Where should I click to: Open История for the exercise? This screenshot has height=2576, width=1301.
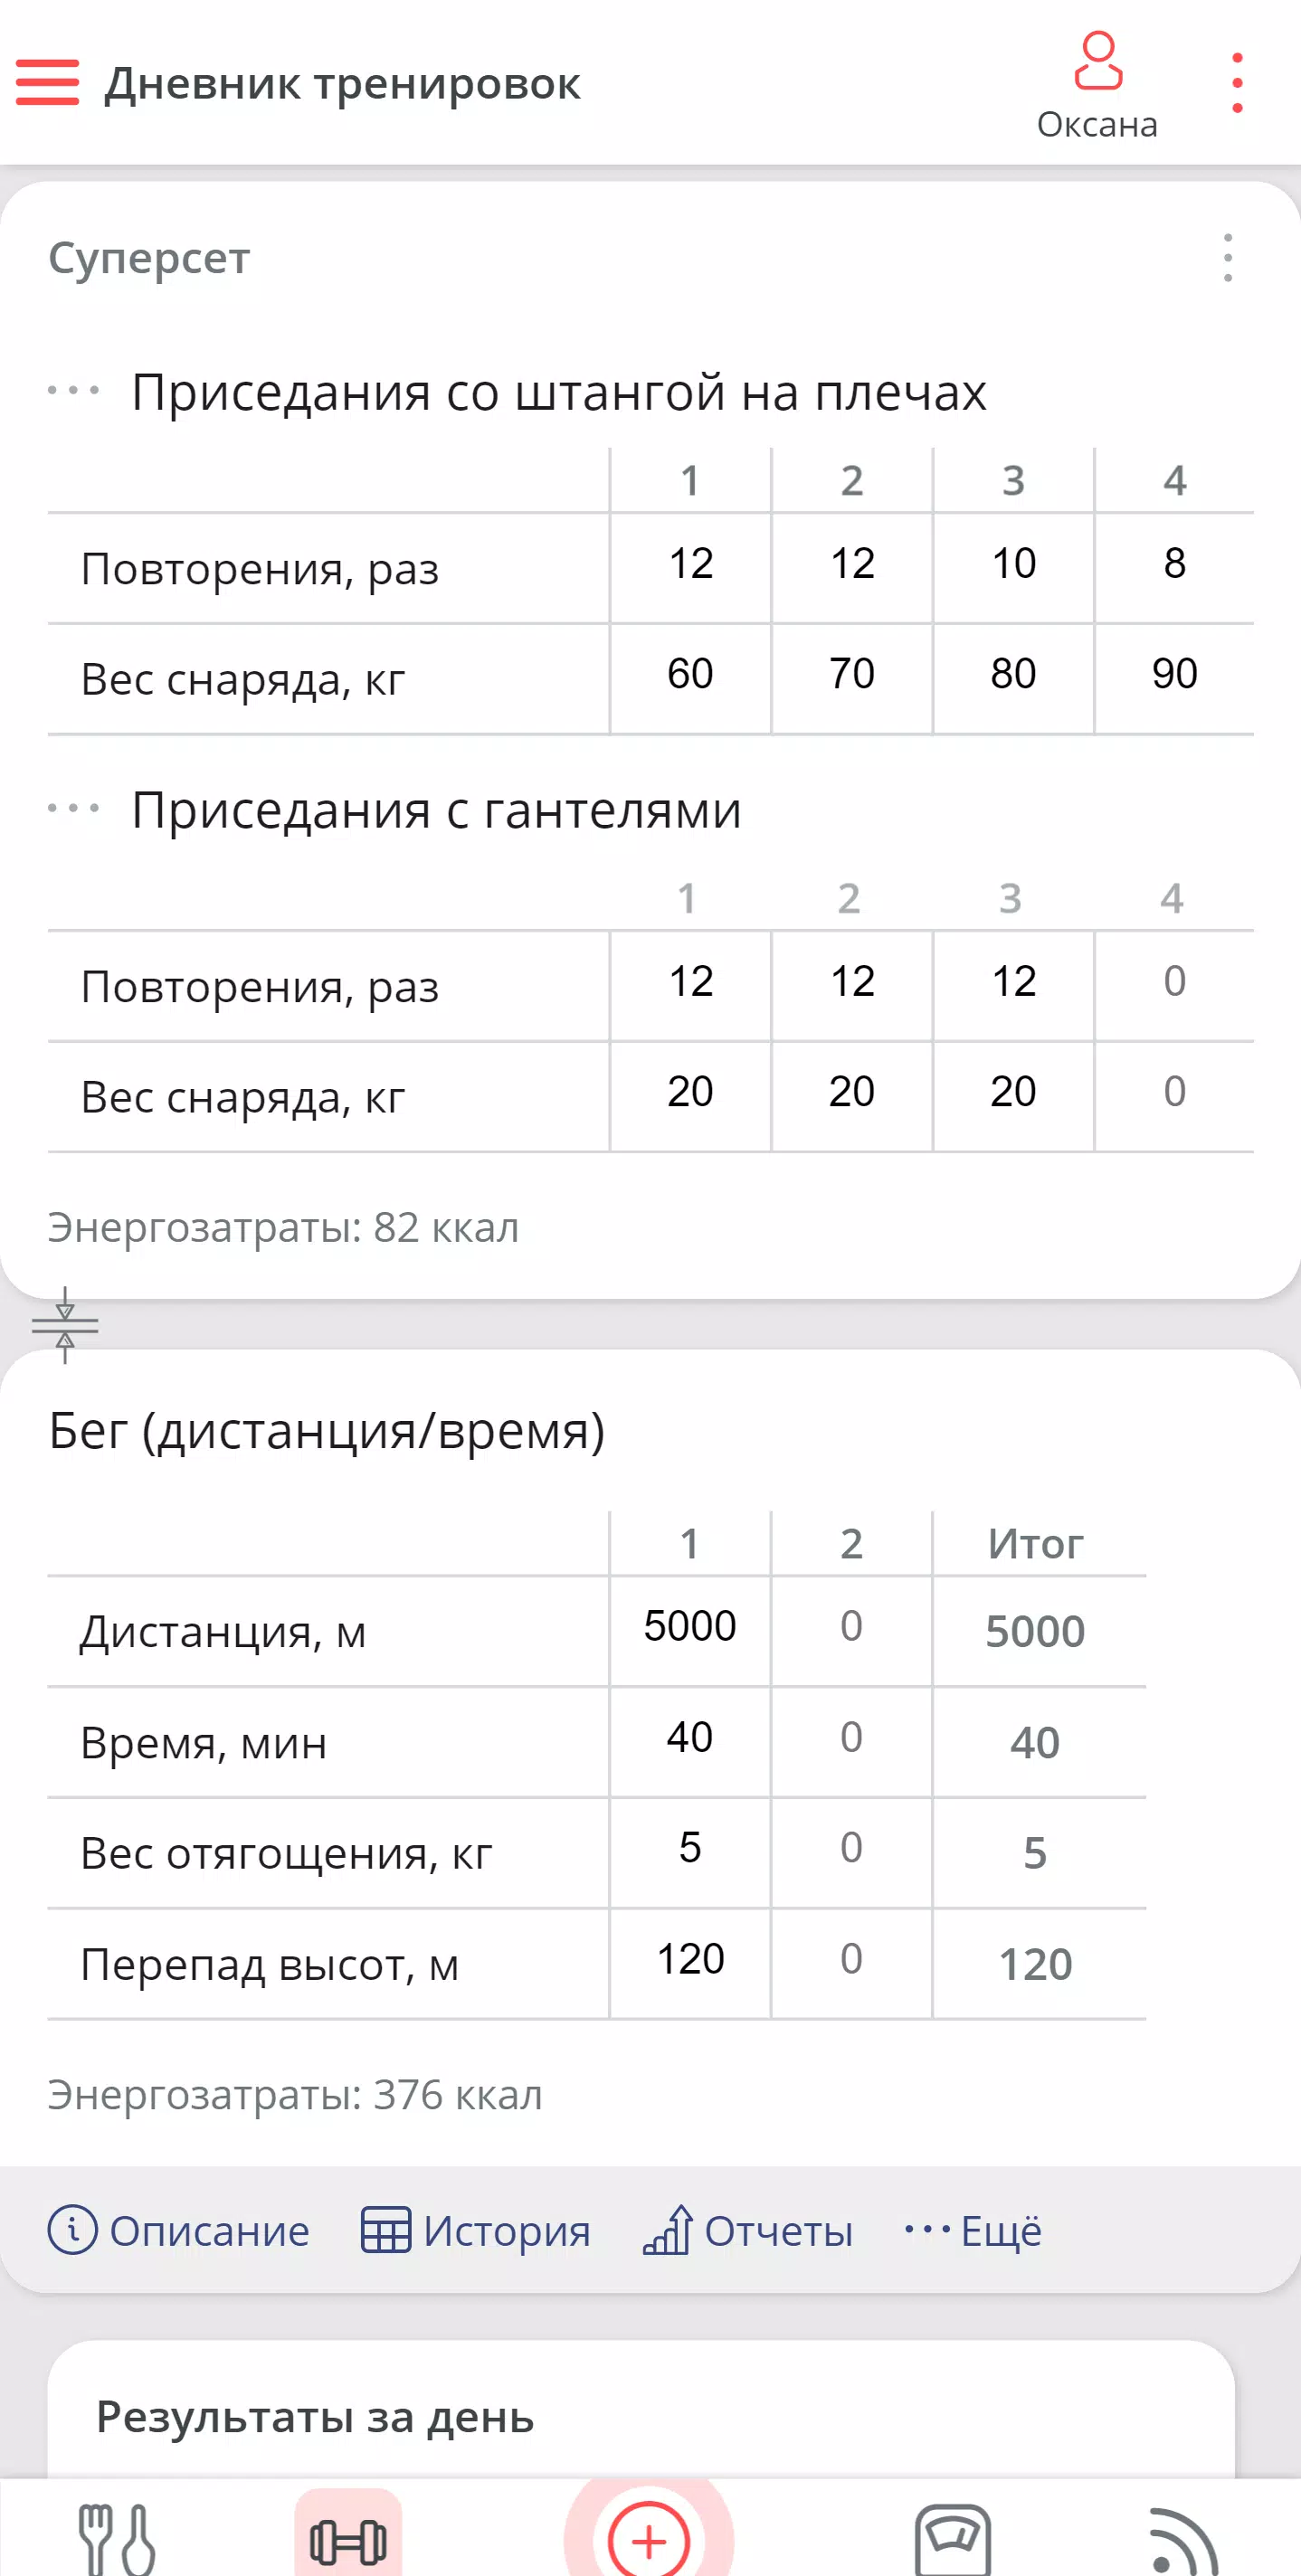(x=476, y=2231)
